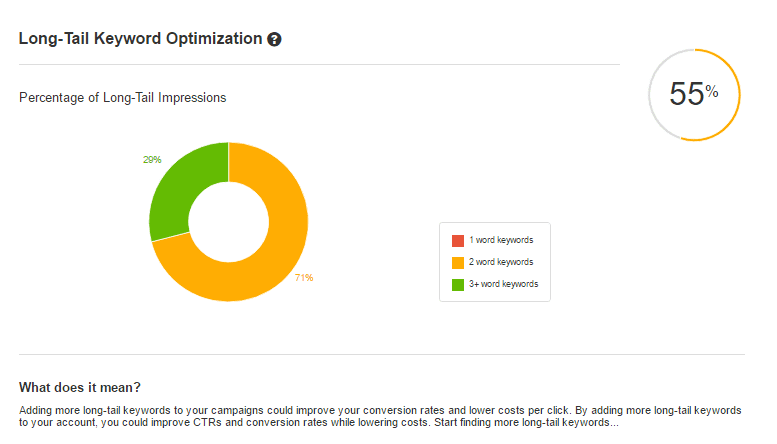This screenshot has width=777, height=444.
Task: Click the help question mark icon
Action: (x=274, y=39)
